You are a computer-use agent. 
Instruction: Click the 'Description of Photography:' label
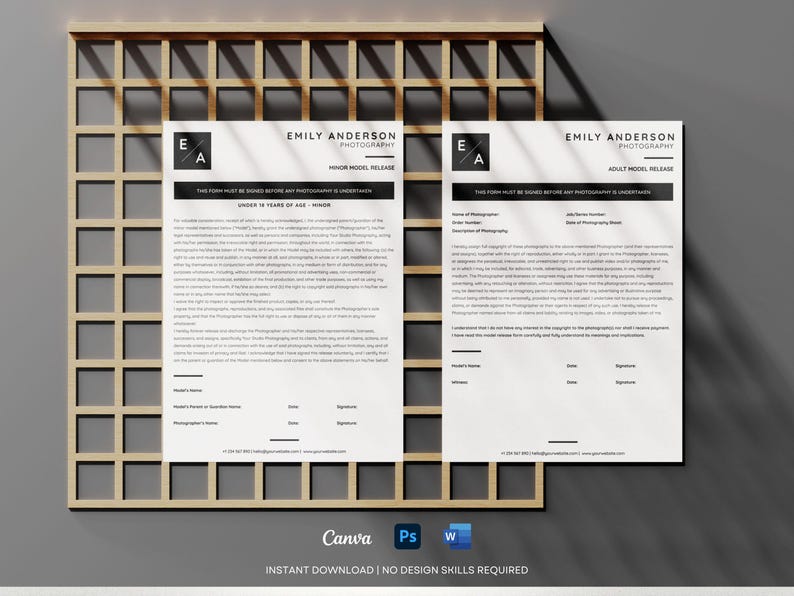[480, 230]
